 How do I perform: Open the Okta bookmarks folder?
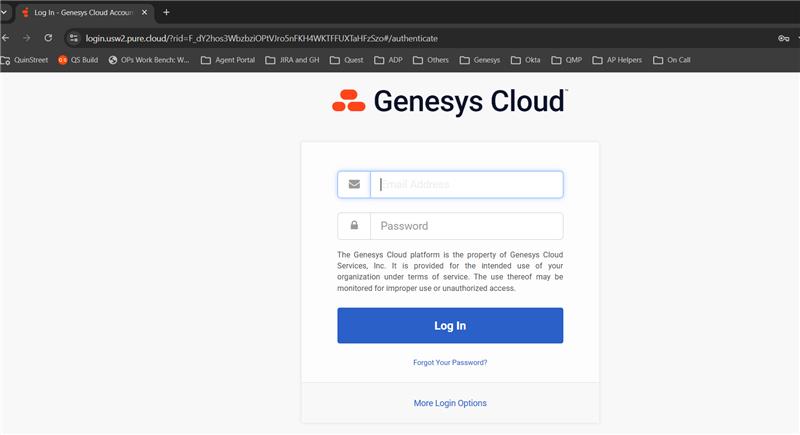526,60
